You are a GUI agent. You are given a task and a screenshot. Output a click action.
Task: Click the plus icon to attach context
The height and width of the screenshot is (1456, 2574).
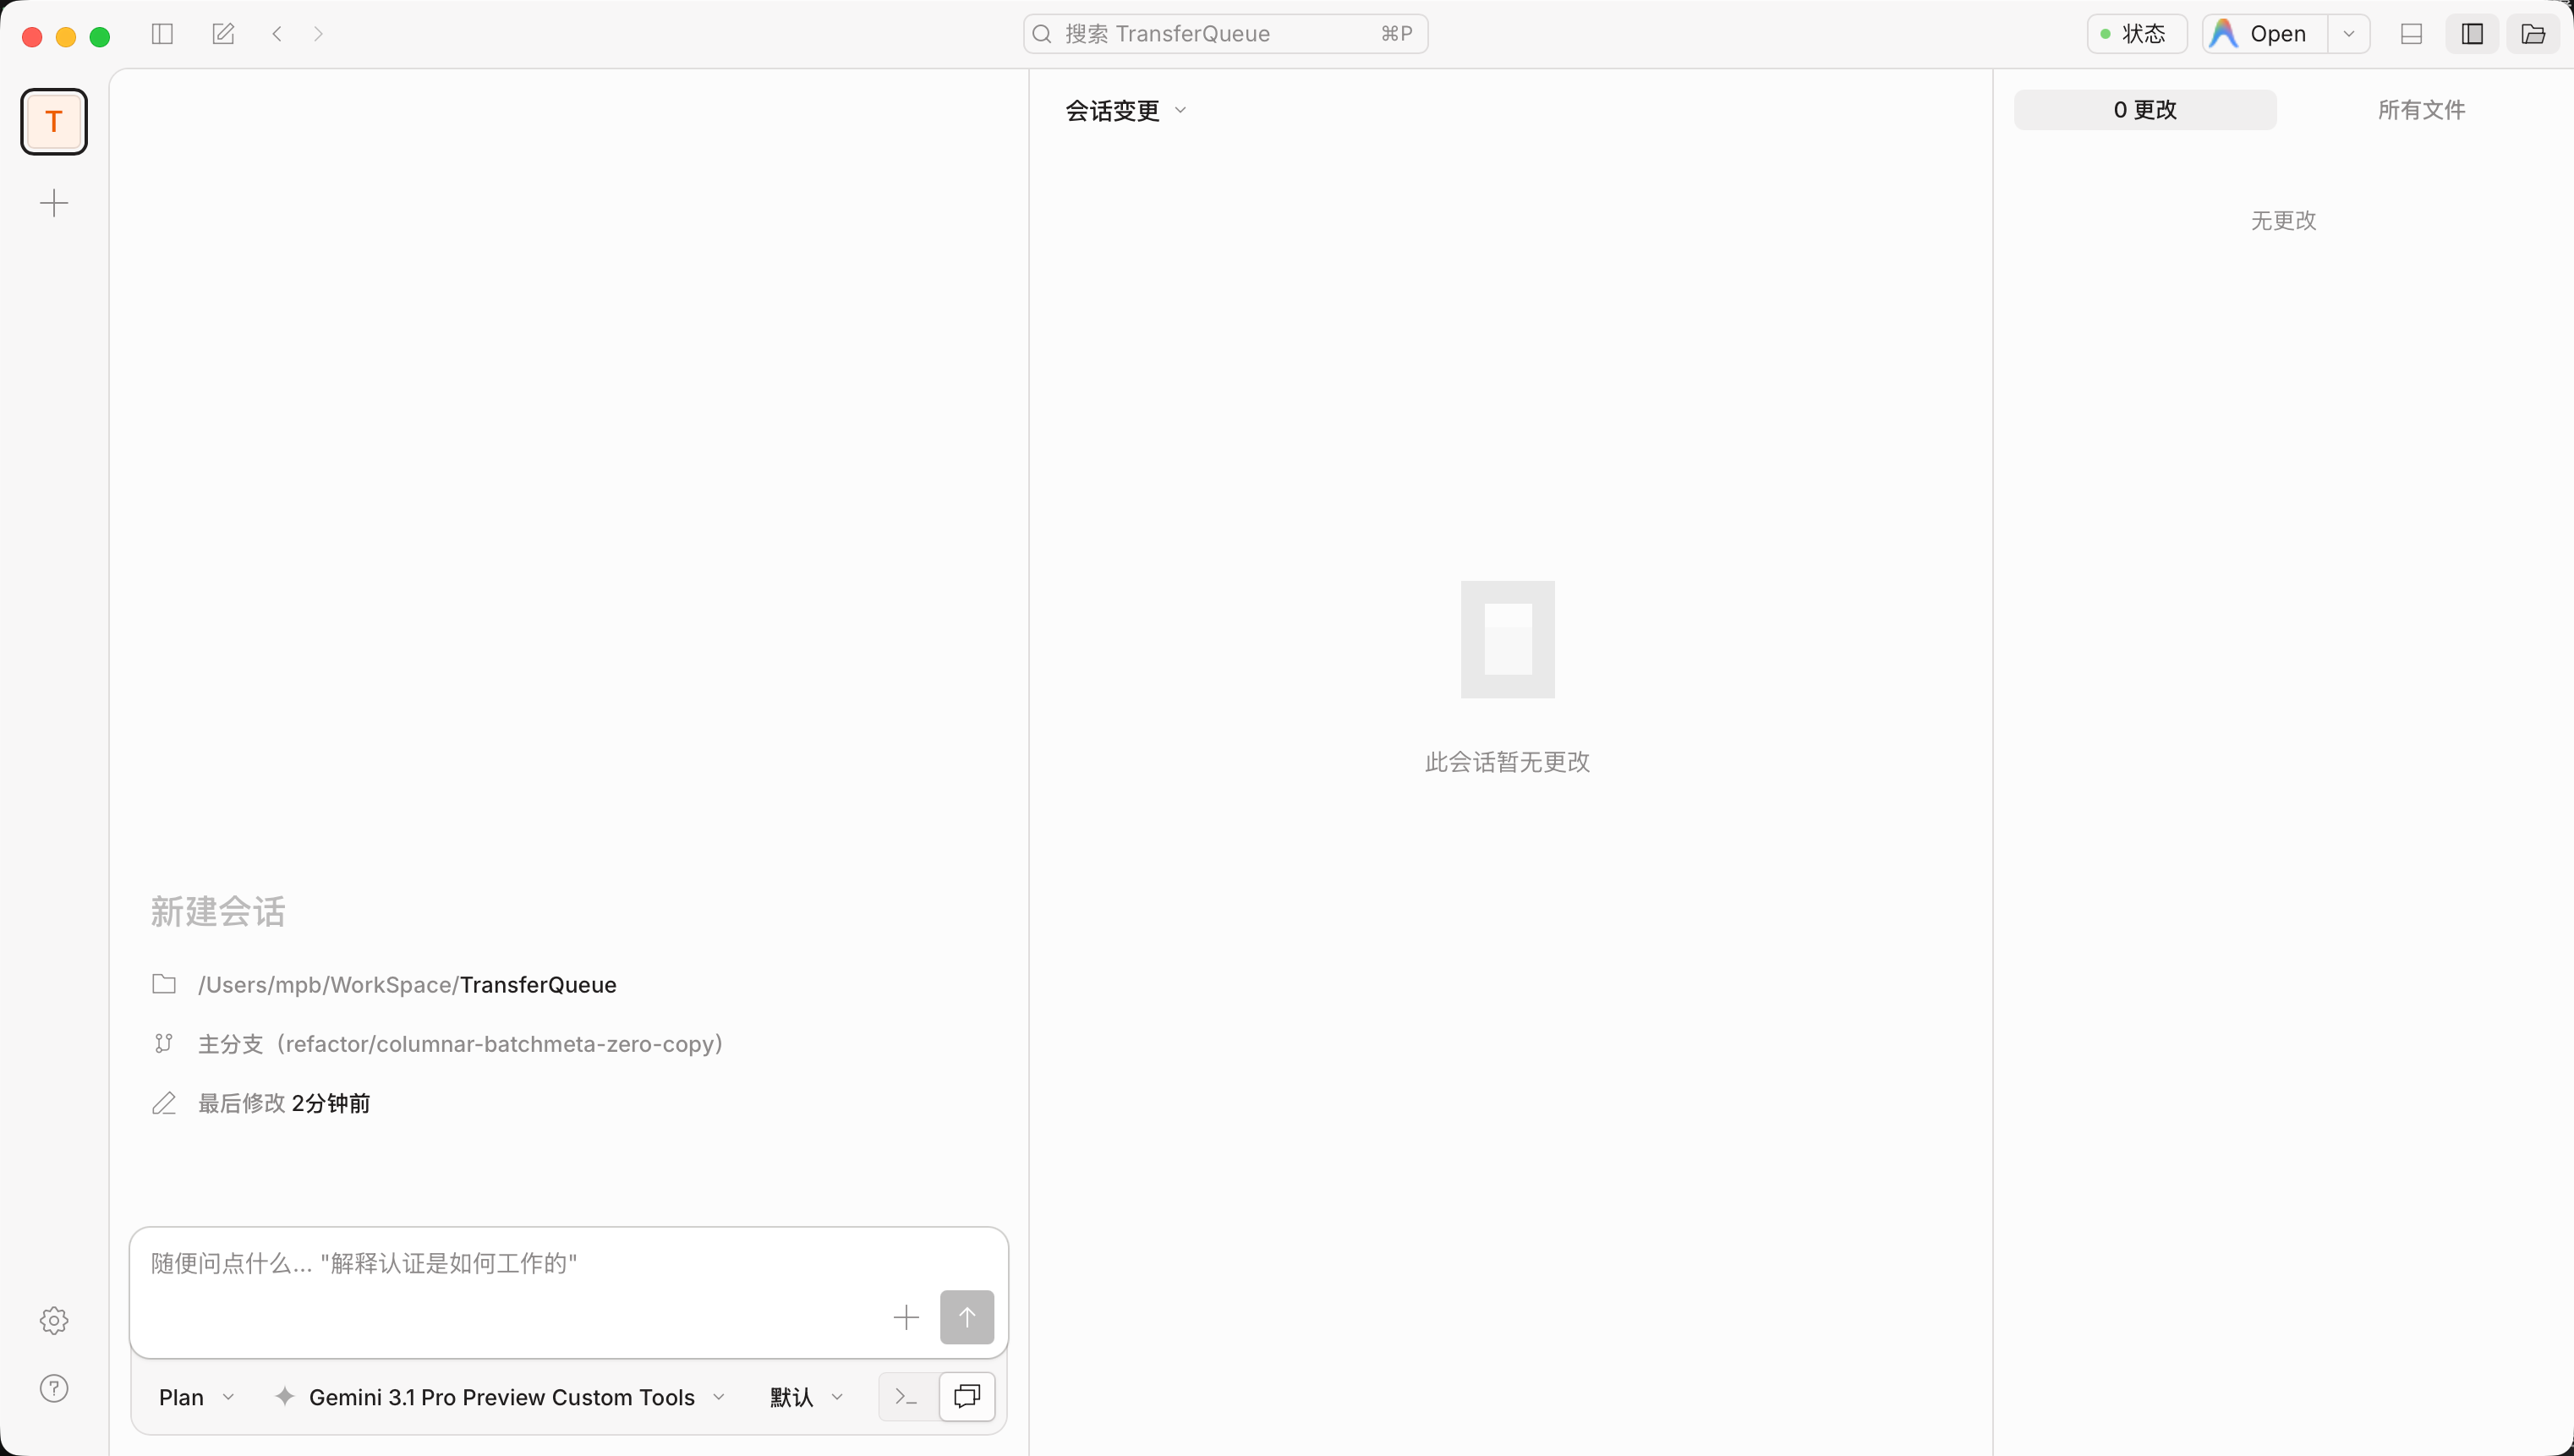pyautogui.click(x=905, y=1316)
